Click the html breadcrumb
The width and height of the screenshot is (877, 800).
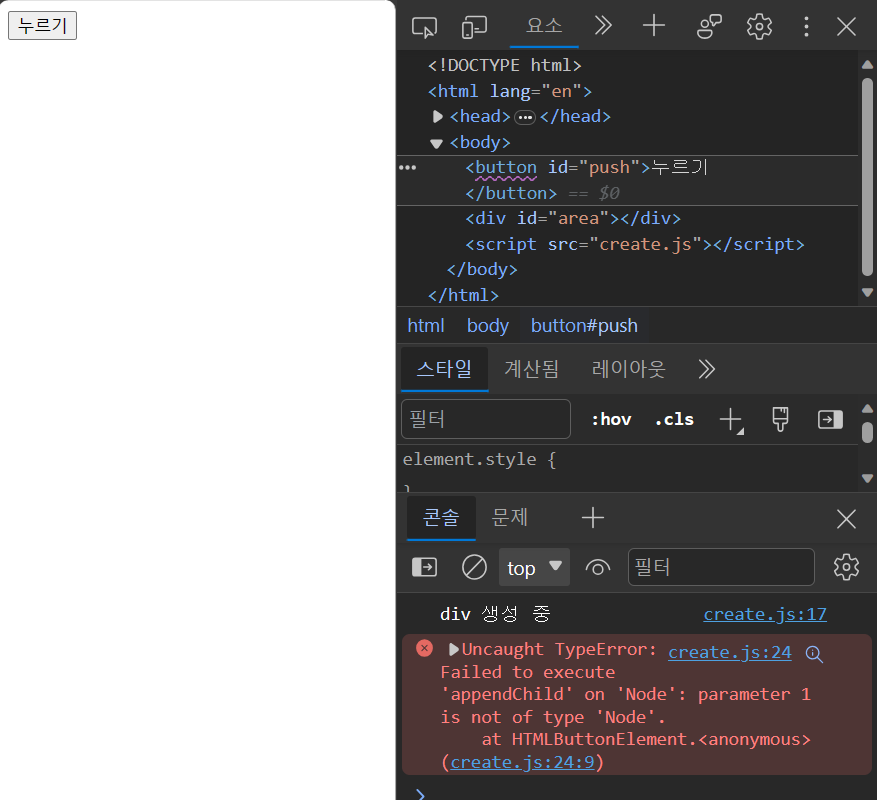tap(426, 326)
